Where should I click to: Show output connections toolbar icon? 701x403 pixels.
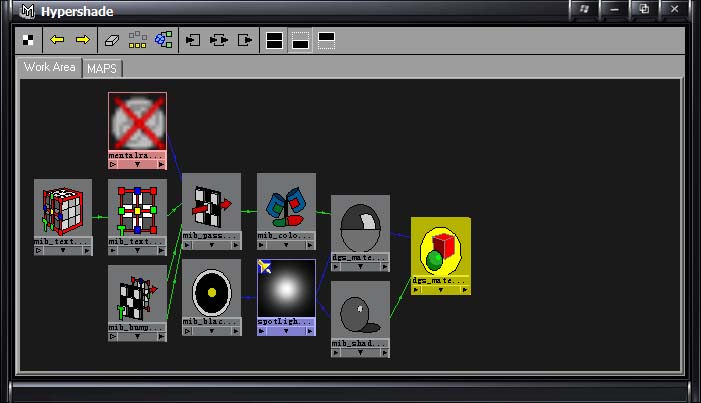click(244, 41)
